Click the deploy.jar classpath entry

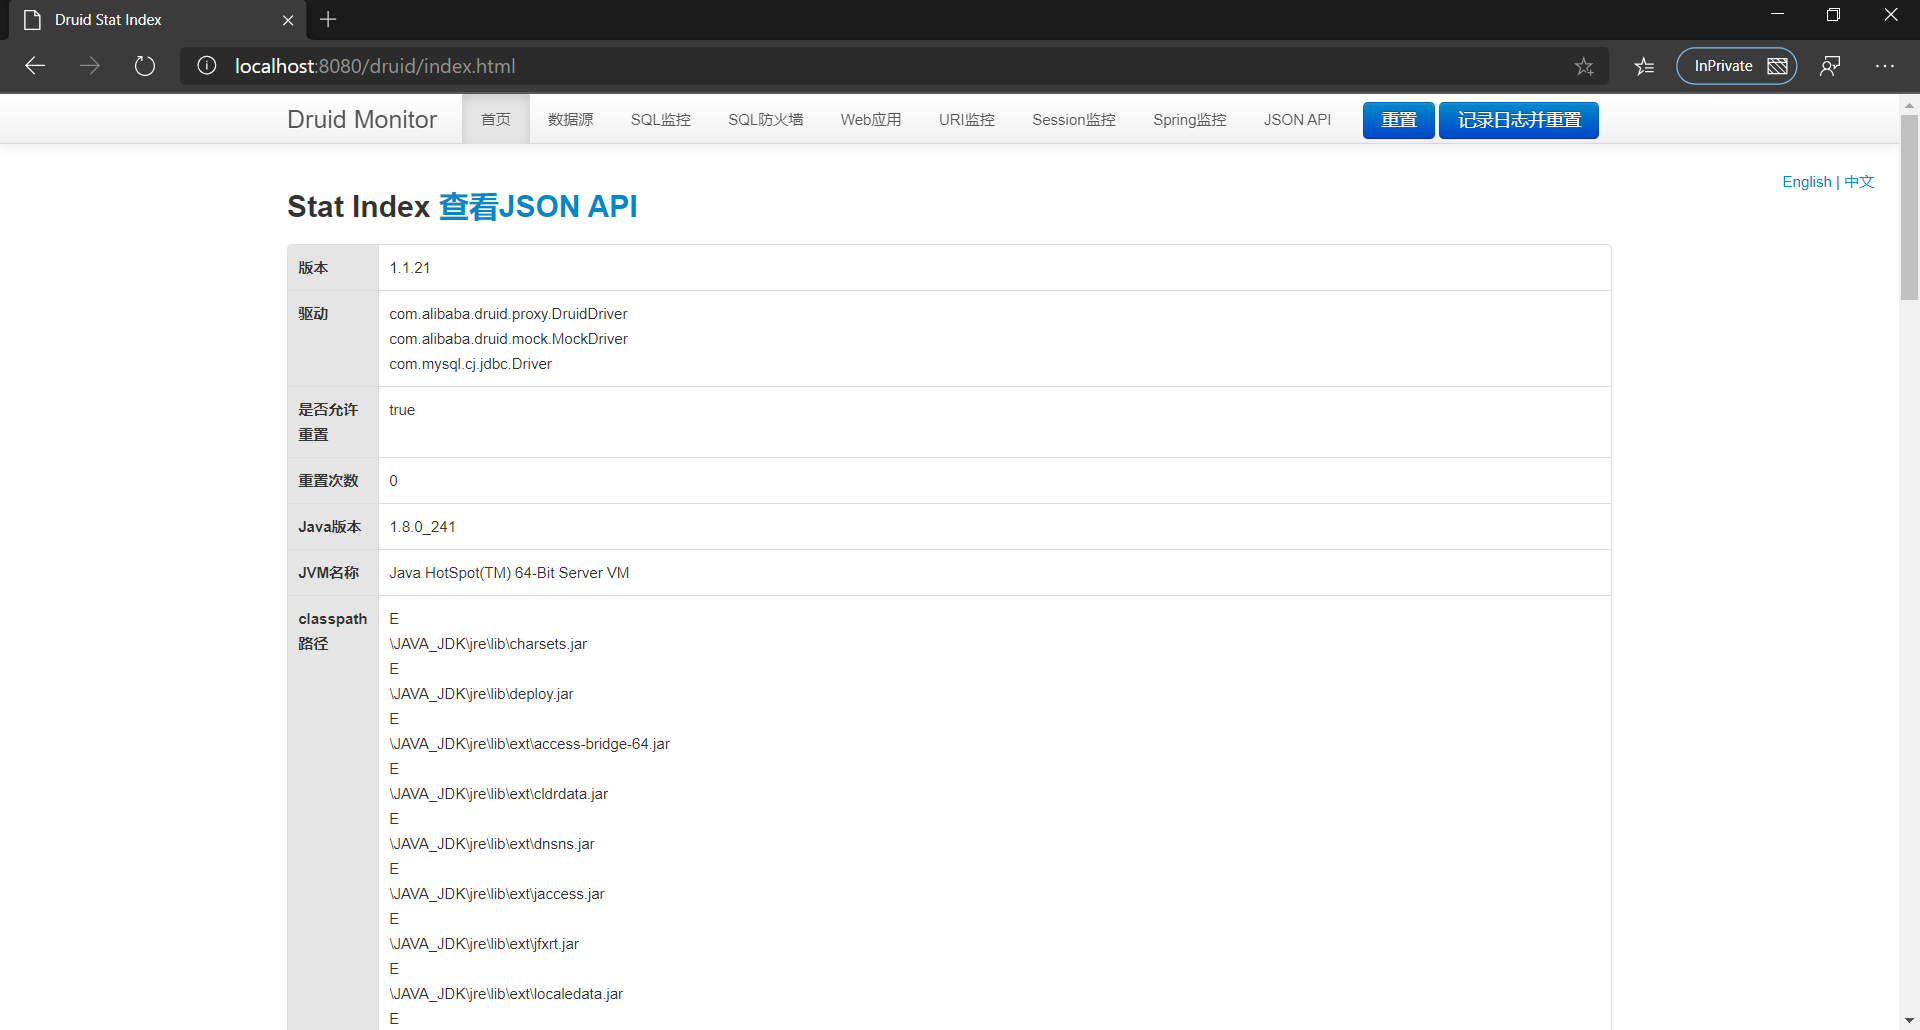click(x=482, y=694)
